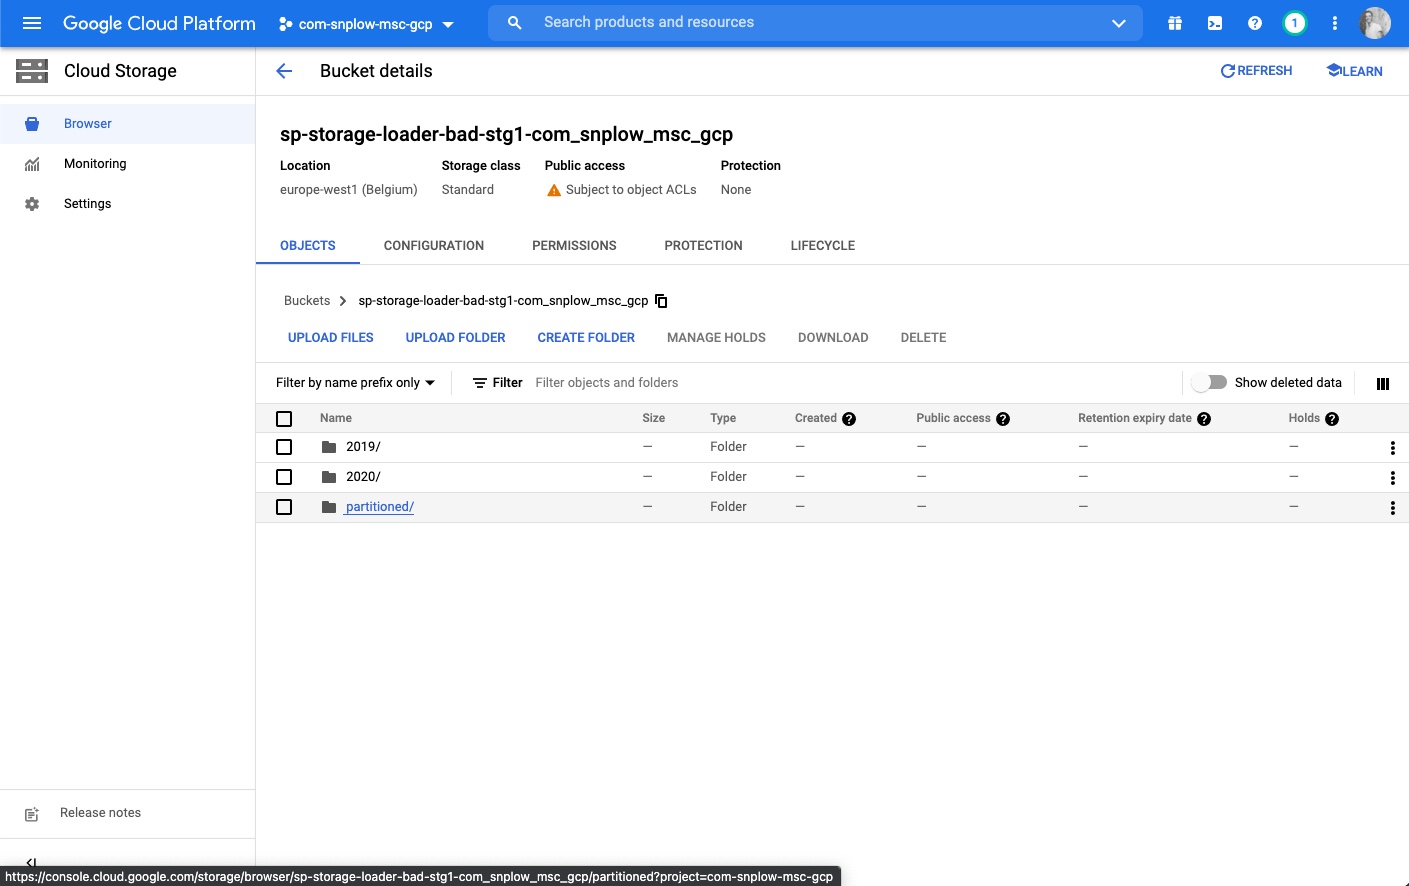1409x886 pixels.
Task: Open Filter by name prefix only dropdown
Action: 355,383
